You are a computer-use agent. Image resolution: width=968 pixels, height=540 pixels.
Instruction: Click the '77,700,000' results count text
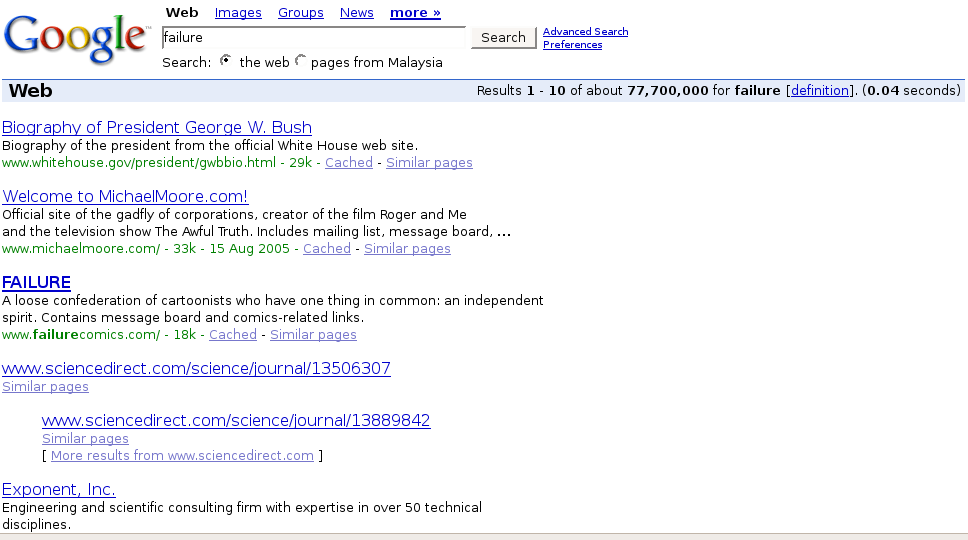(x=667, y=90)
